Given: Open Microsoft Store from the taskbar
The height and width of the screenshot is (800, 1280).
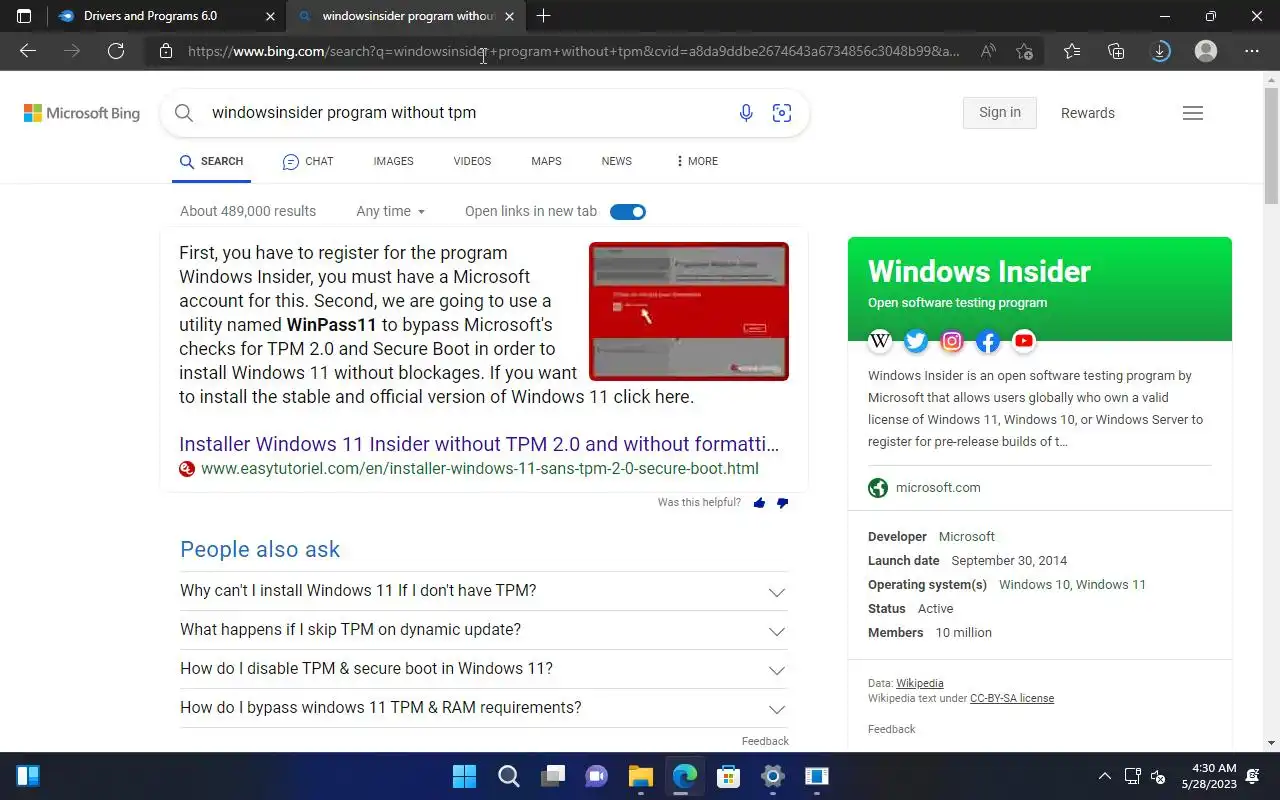Looking at the screenshot, I should pos(728,776).
